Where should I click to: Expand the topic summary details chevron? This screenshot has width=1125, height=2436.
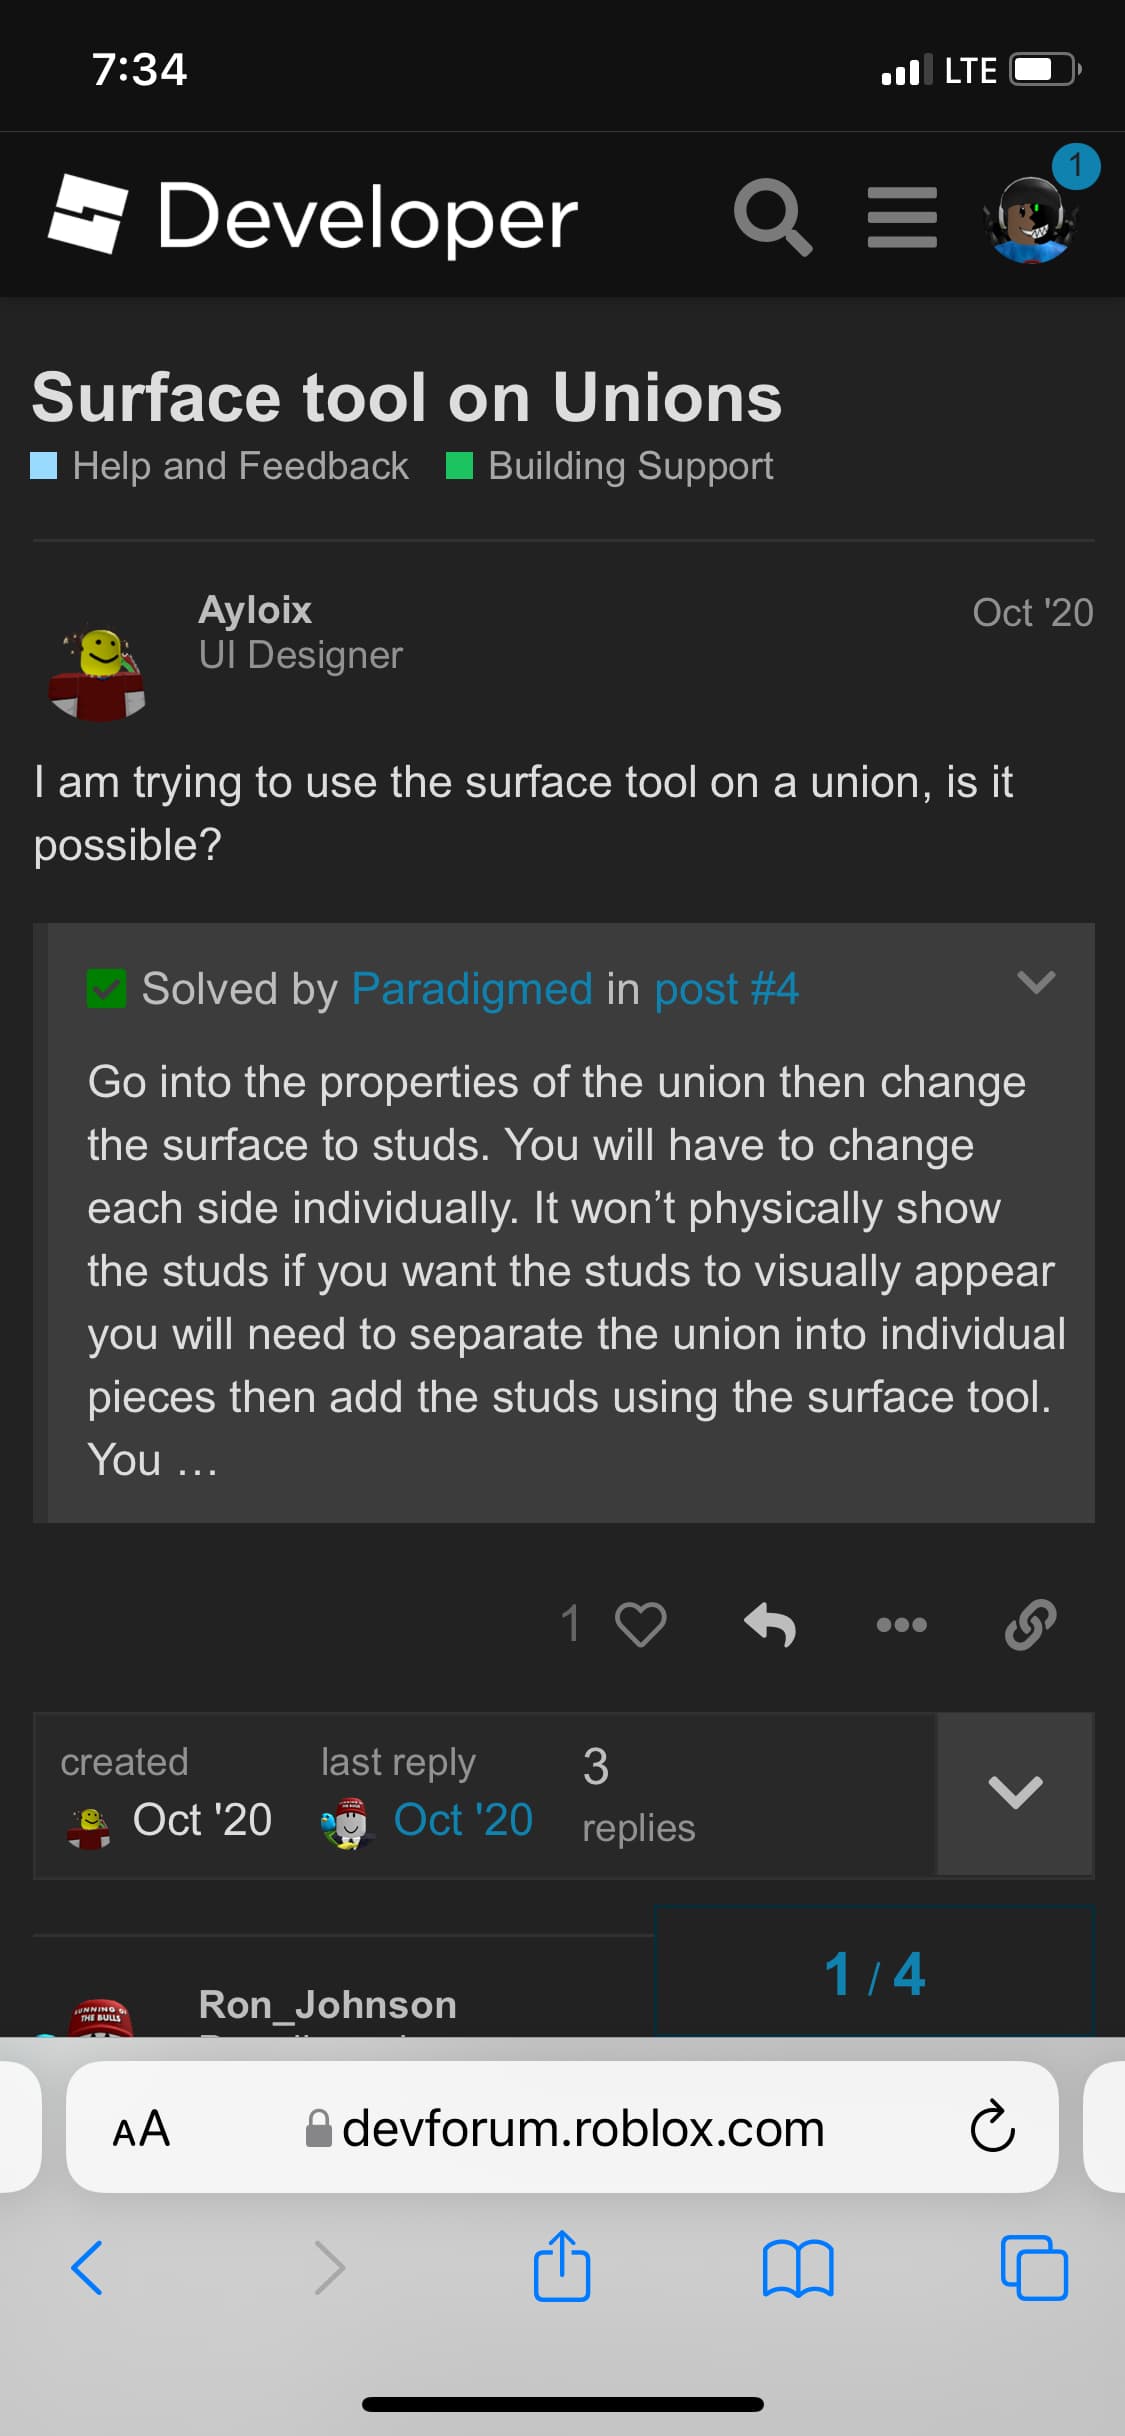[x=1014, y=1793]
